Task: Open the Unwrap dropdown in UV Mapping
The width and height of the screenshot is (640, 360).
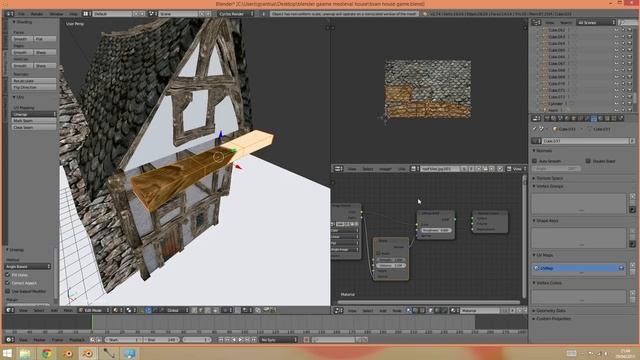Action: tap(34, 114)
